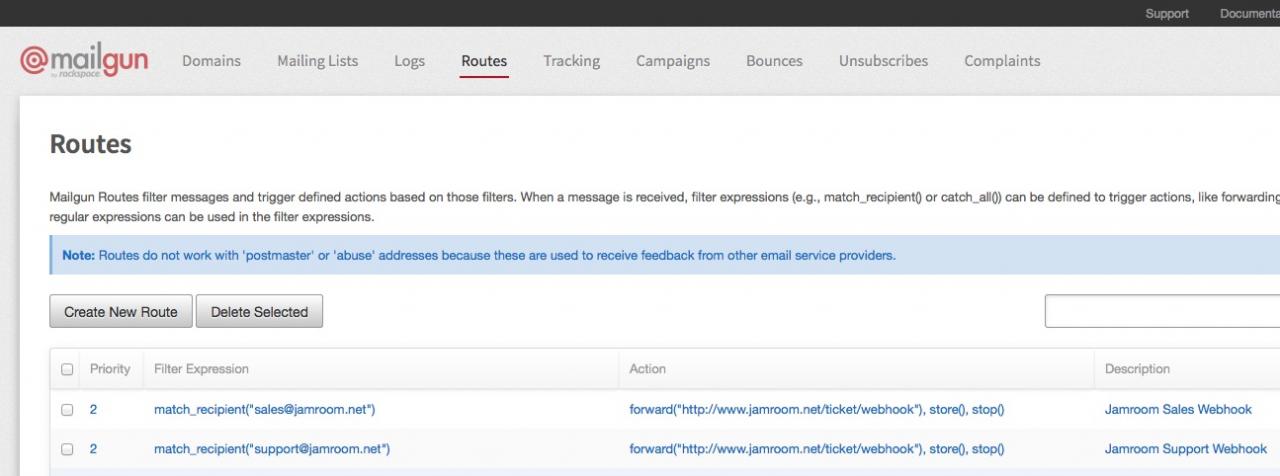The height and width of the screenshot is (476, 1280).
Task: View the Bounces tab
Action: click(774, 61)
